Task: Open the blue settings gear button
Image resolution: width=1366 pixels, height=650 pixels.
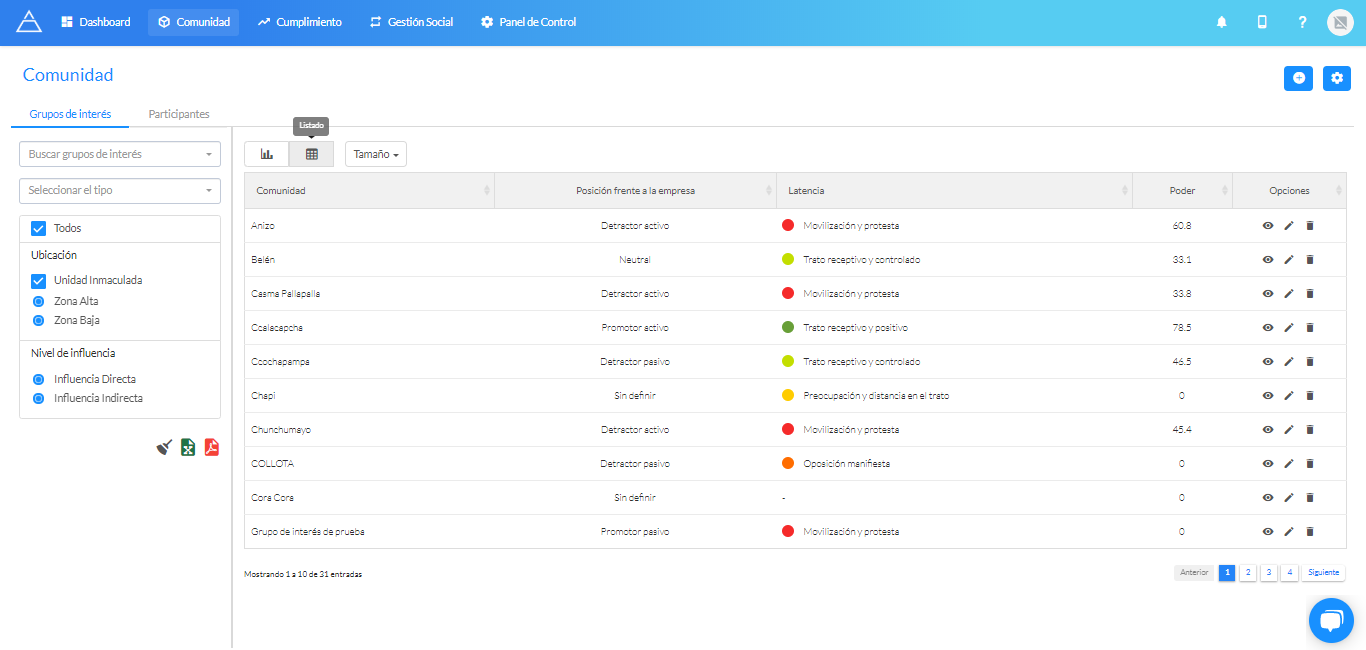Action: [1337, 78]
